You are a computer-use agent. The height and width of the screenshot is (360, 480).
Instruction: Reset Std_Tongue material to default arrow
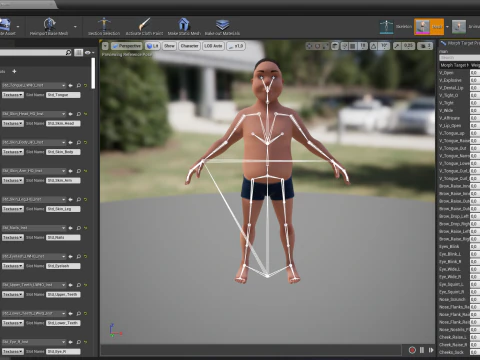(86, 86)
